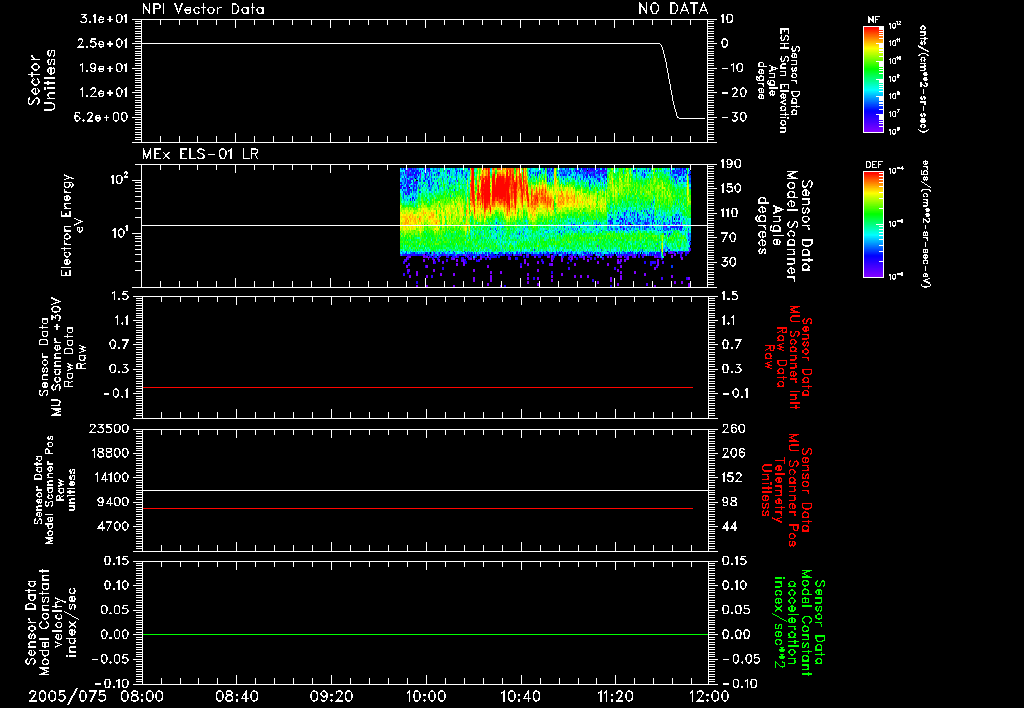Click the green zero line in the velocity panel

pos(424,635)
